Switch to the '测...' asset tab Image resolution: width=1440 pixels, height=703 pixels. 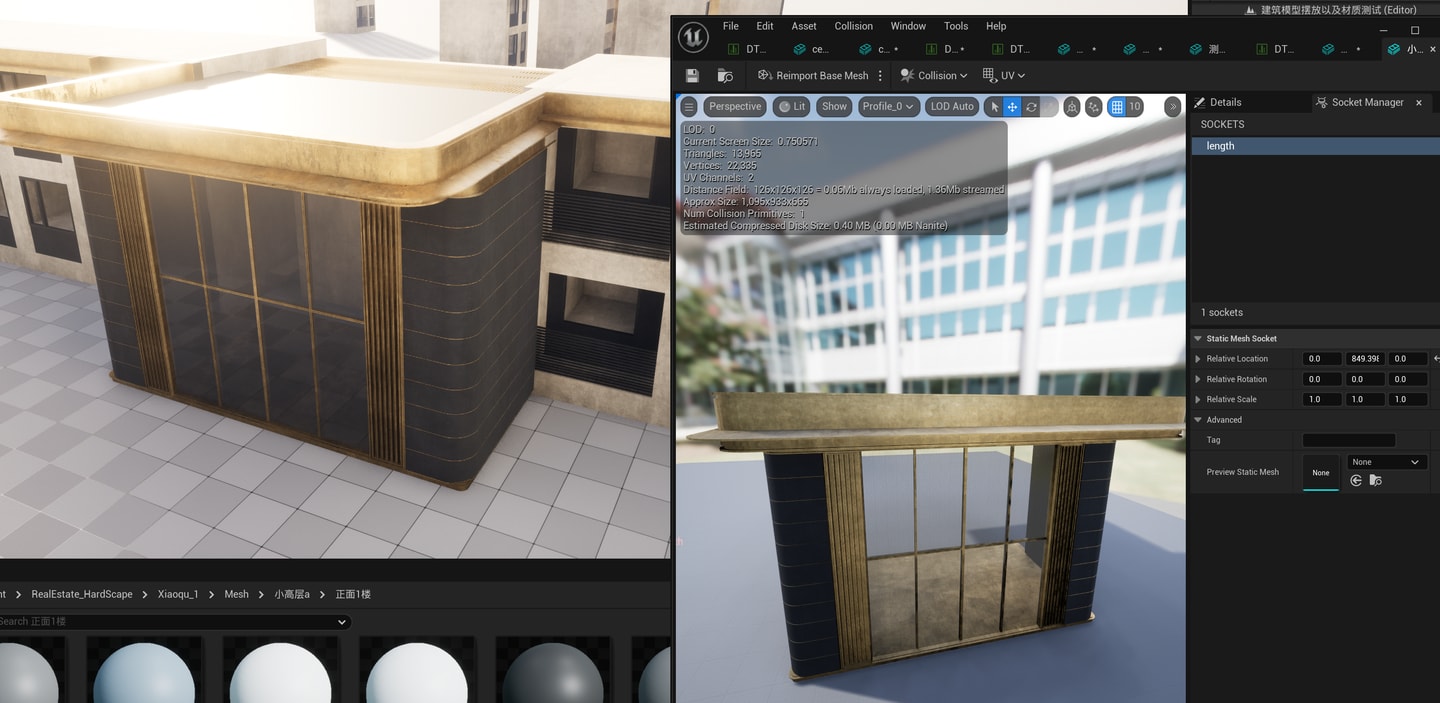pos(1209,48)
